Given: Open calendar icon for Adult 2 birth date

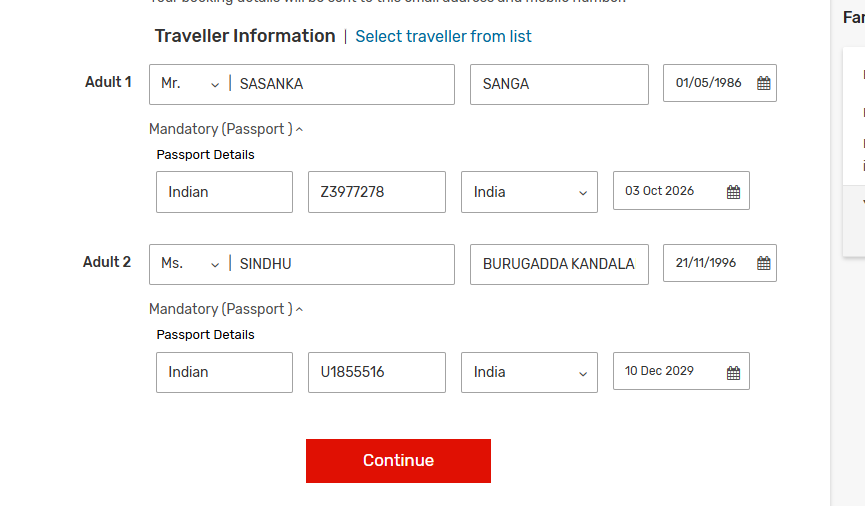Looking at the screenshot, I should (763, 263).
